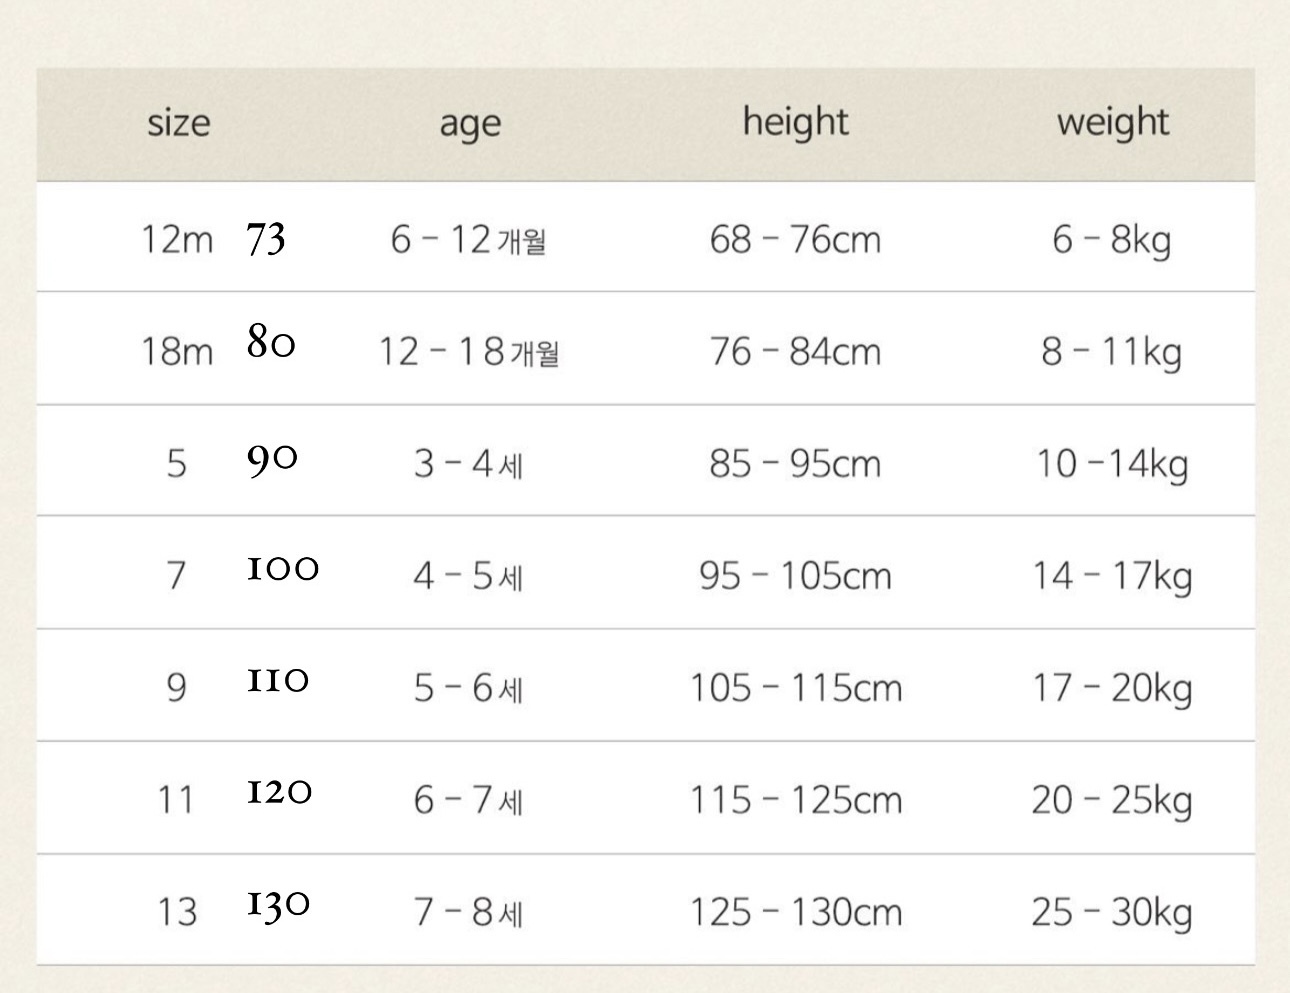Click the "size" column header

point(178,123)
